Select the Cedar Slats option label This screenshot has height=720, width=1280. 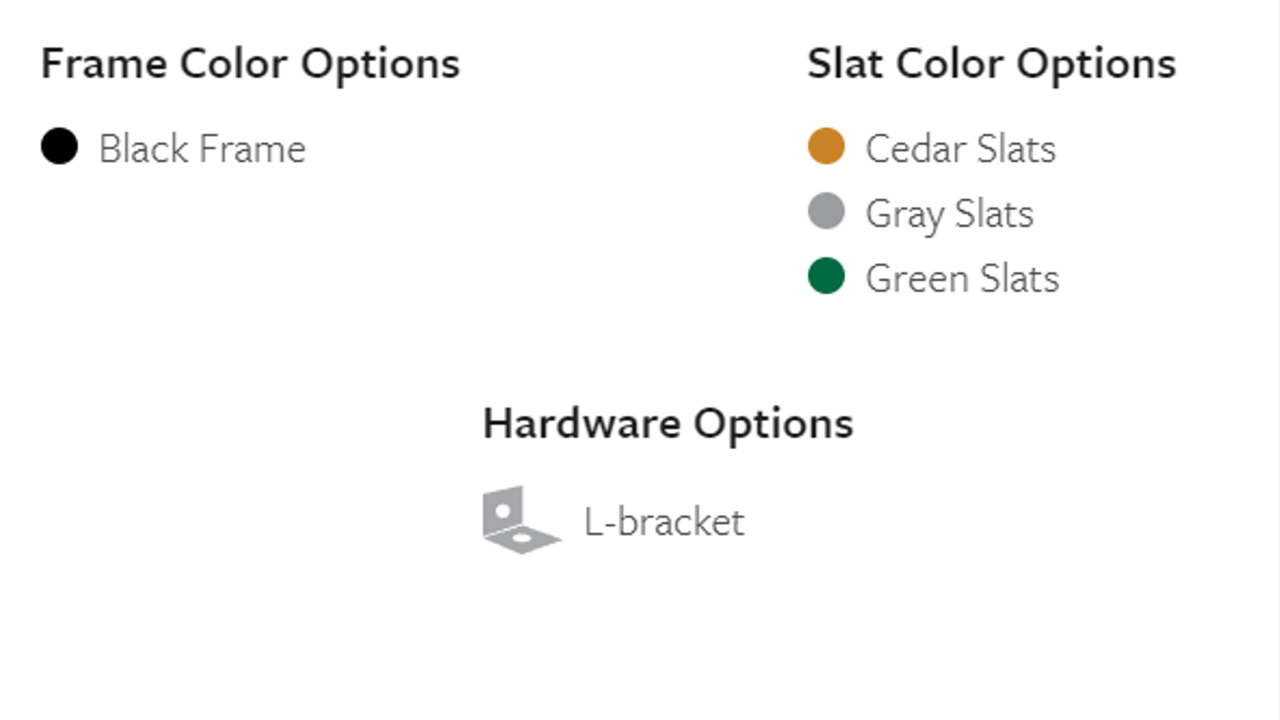[x=960, y=149]
